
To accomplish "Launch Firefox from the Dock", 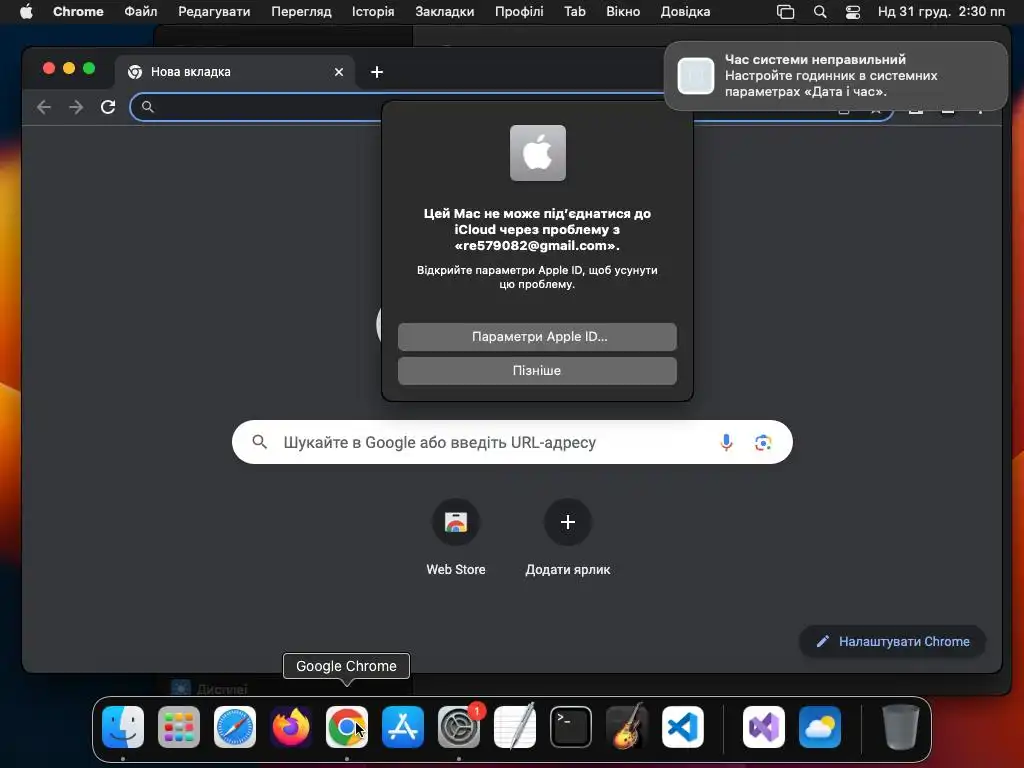I will coord(291,726).
